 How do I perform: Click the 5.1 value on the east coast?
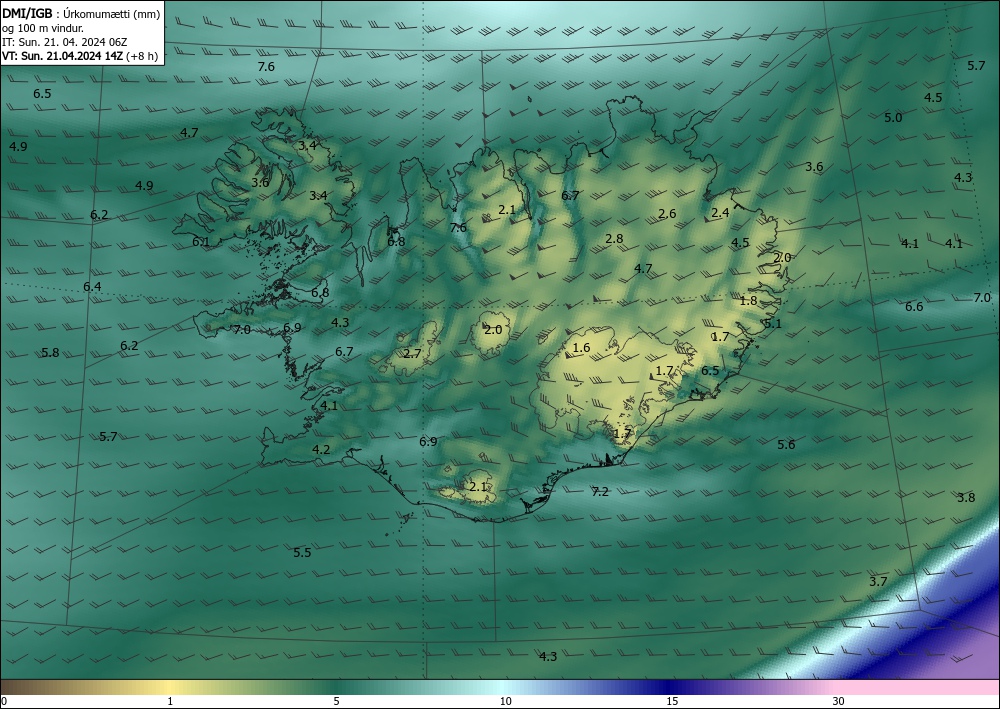(x=773, y=323)
